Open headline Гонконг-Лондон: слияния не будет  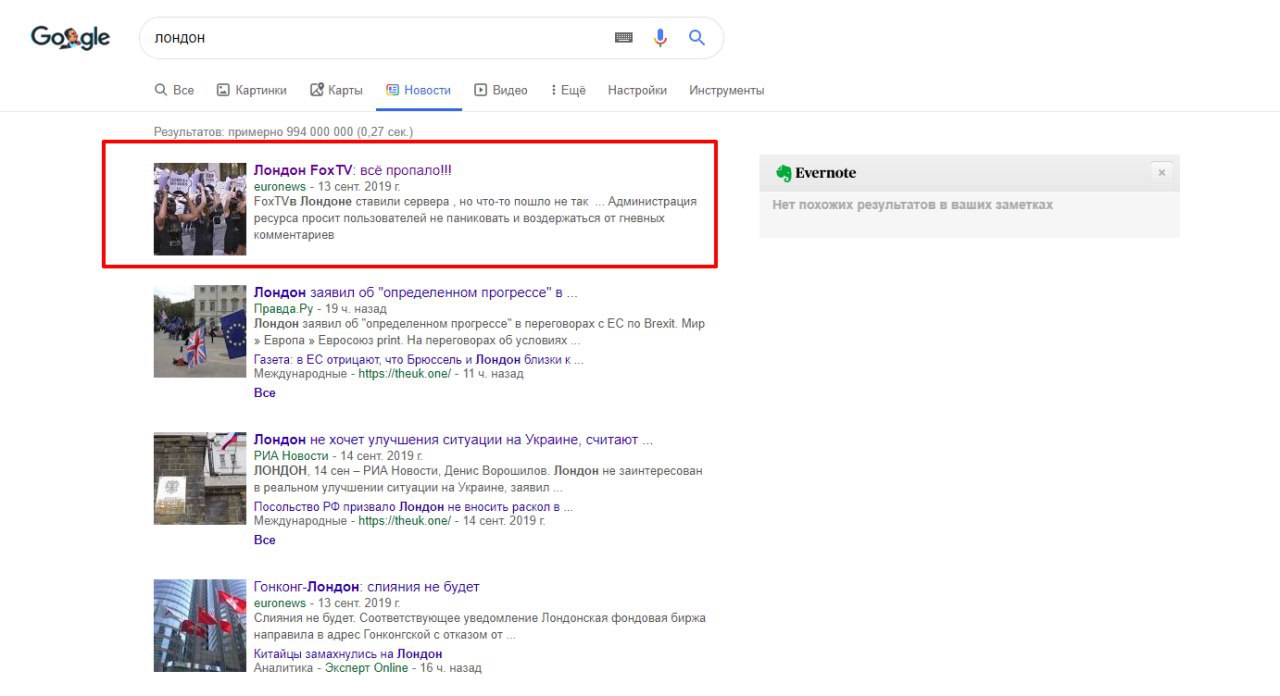[x=366, y=586]
